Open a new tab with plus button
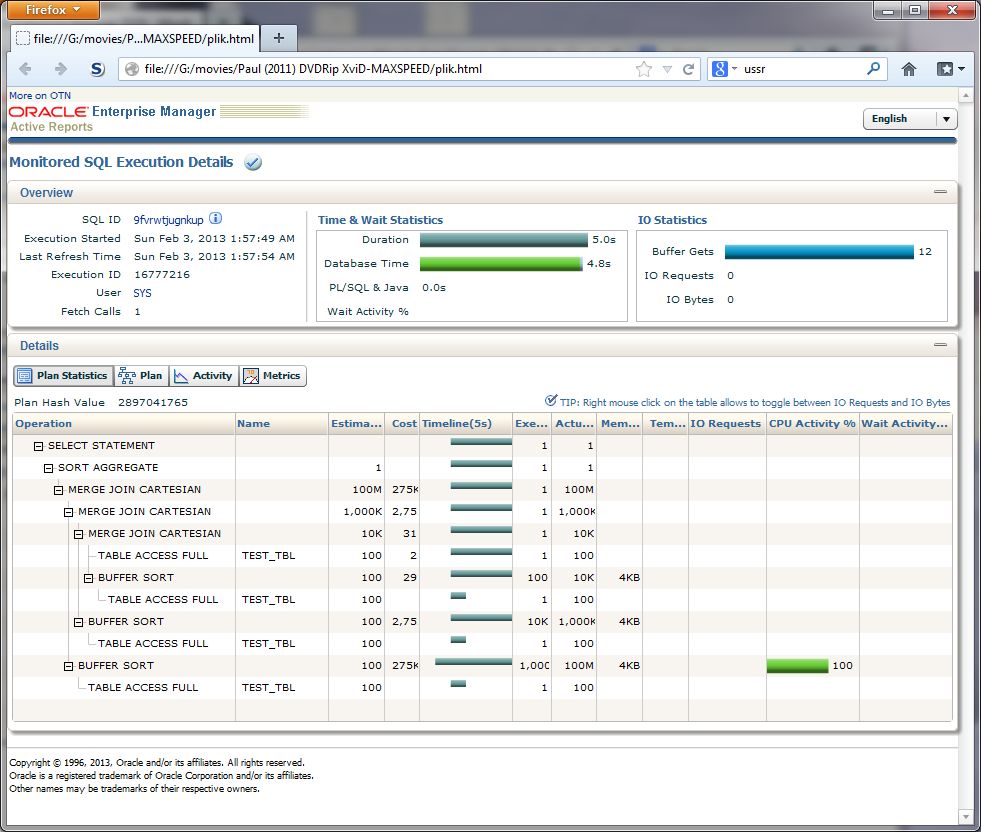Image resolution: width=981 pixels, height=832 pixels. [279, 38]
